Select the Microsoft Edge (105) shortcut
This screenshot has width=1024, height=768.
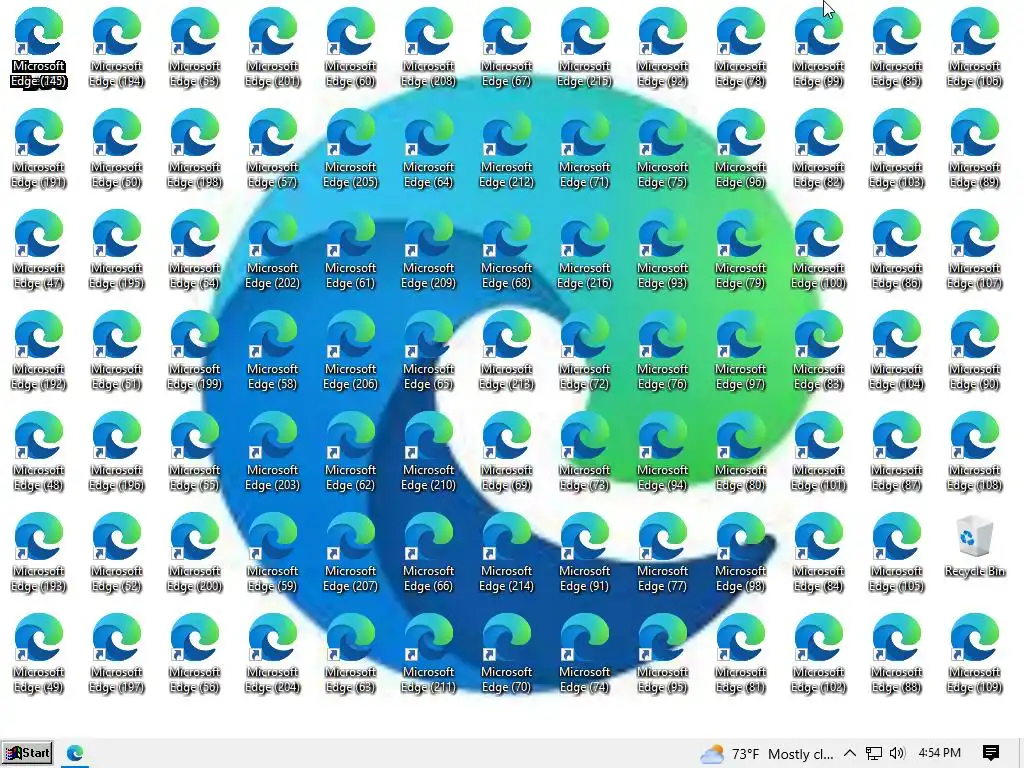tap(896, 553)
